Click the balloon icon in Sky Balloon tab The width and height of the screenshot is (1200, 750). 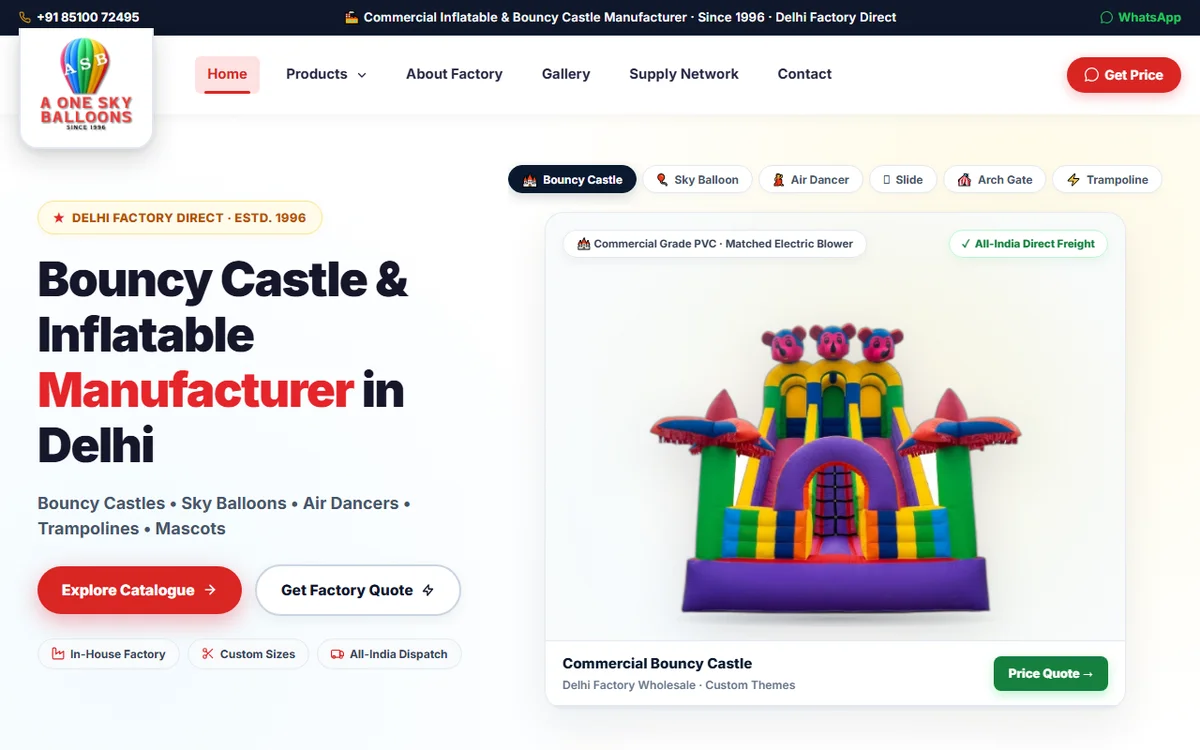tap(662, 180)
